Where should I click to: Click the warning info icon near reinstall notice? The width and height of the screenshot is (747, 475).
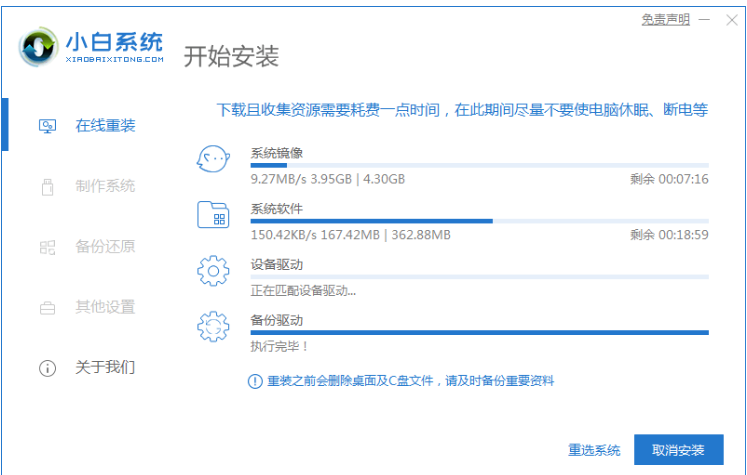[256, 381]
